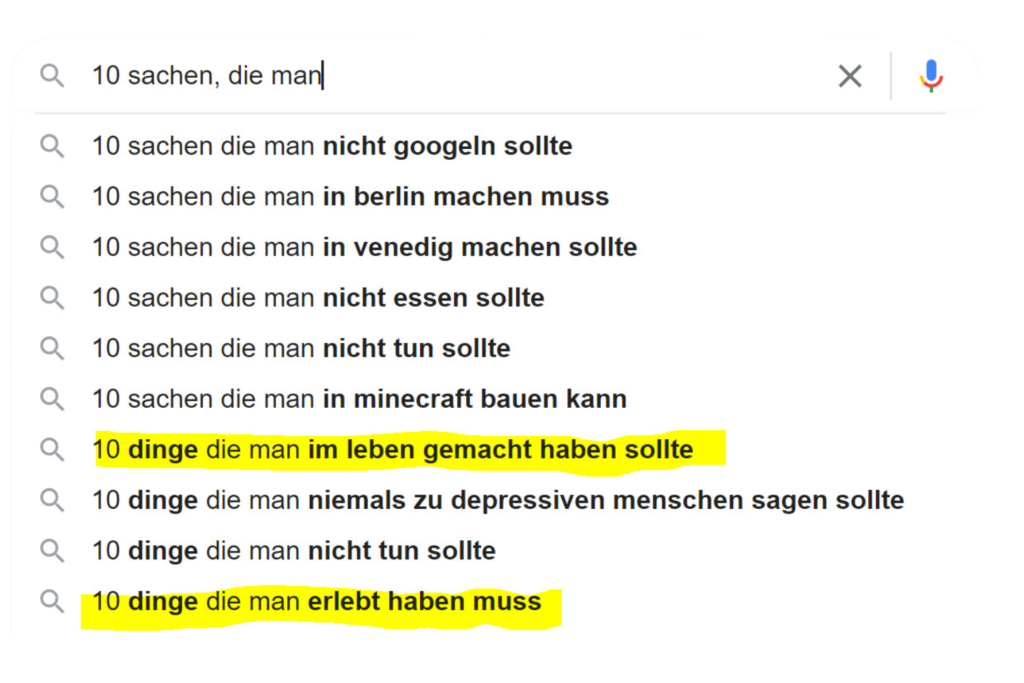Click magnifier icon beside 'nicht googeln sollte'
The width and height of the screenshot is (1024, 683).
(52, 146)
